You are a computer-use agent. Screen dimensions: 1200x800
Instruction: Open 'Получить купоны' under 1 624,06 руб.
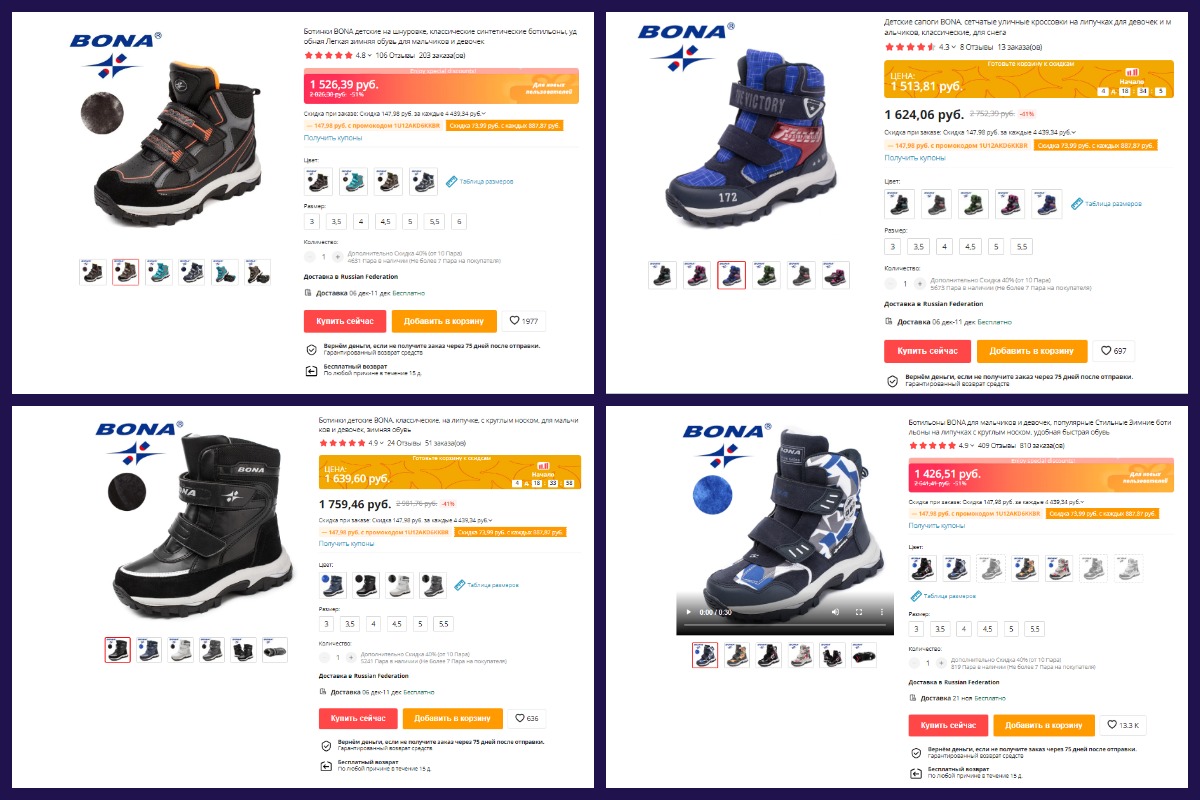[914, 157]
